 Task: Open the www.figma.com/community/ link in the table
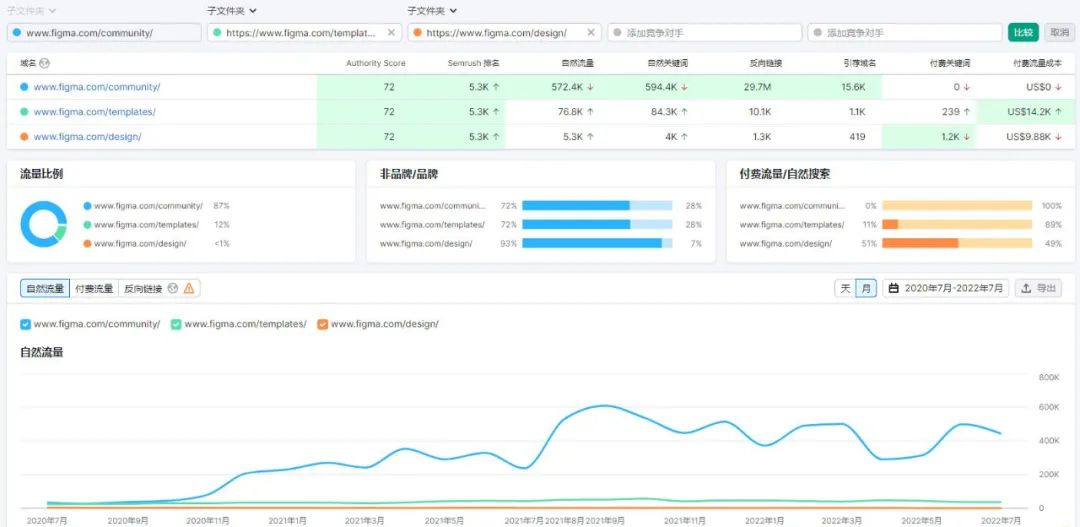pos(97,87)
